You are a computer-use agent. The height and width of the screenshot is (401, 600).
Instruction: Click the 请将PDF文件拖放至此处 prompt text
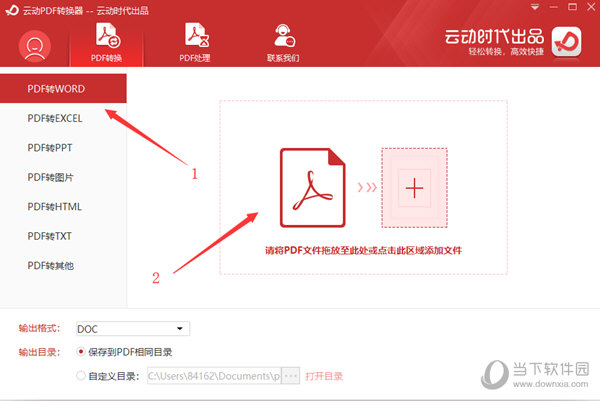(364, 251)
